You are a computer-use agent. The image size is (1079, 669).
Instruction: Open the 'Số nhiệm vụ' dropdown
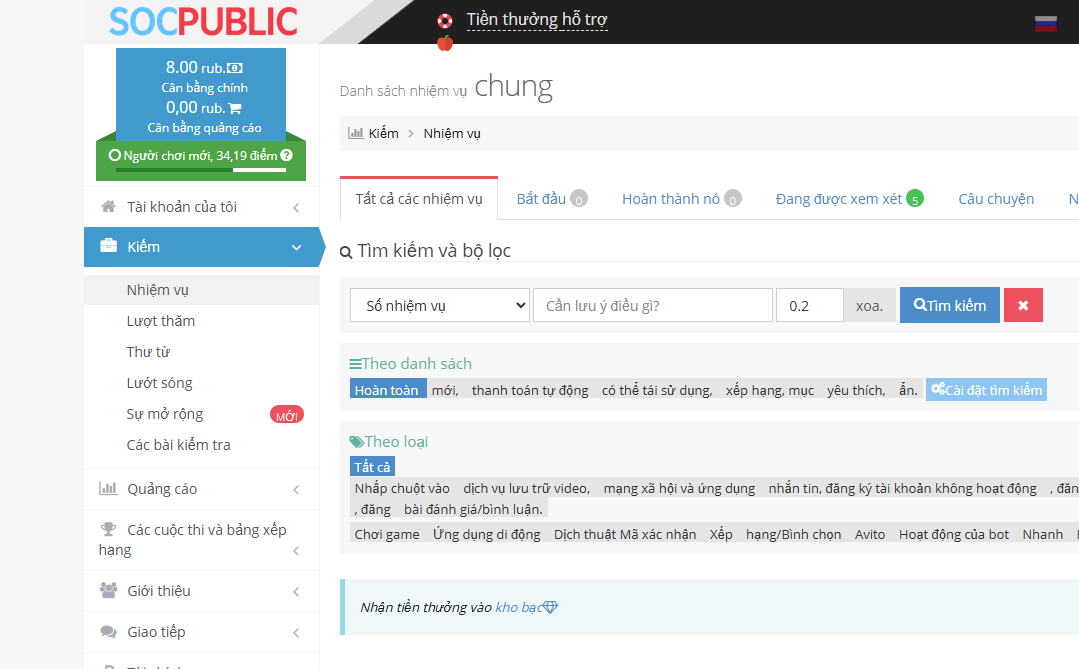point(439,306)
